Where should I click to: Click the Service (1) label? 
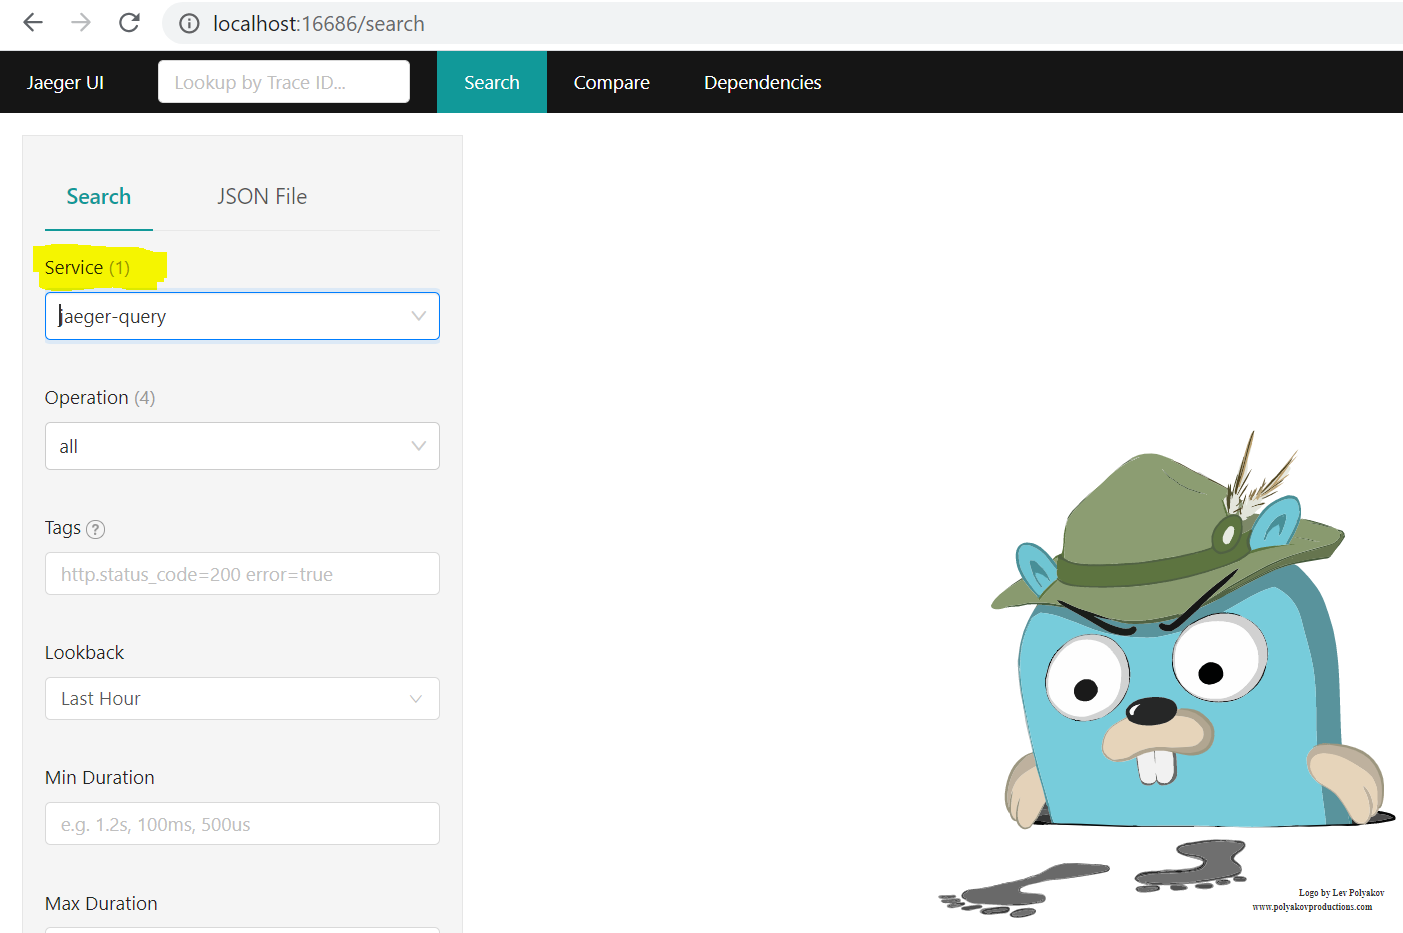[87, 268]
